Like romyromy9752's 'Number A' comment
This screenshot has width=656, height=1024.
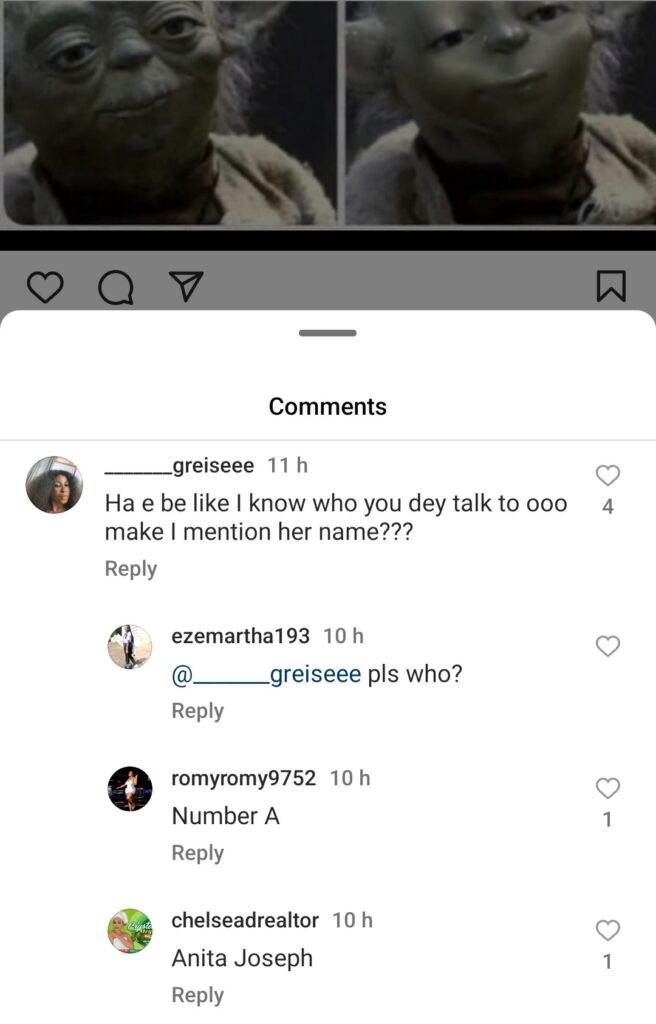coord(608,788)
